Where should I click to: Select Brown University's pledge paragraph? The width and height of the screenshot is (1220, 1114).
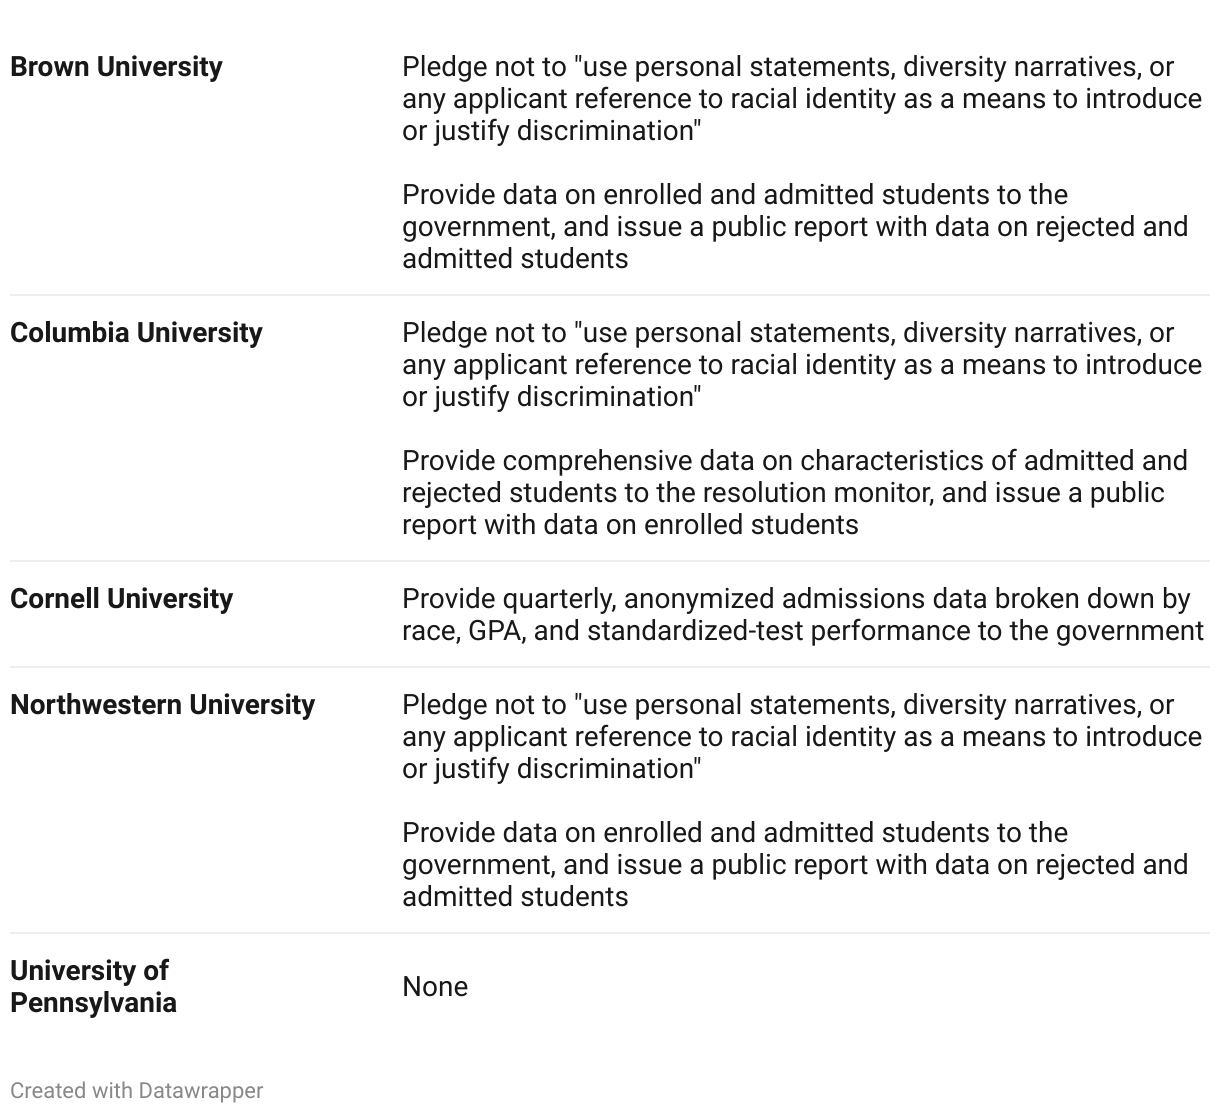coord(800,99)
